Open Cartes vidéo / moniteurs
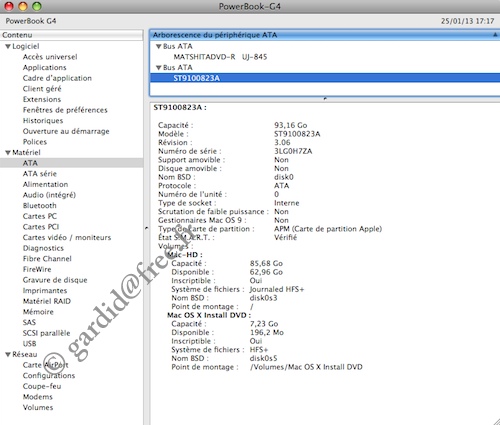The height and width of the screenshot is (425, 500). (67, 238)
